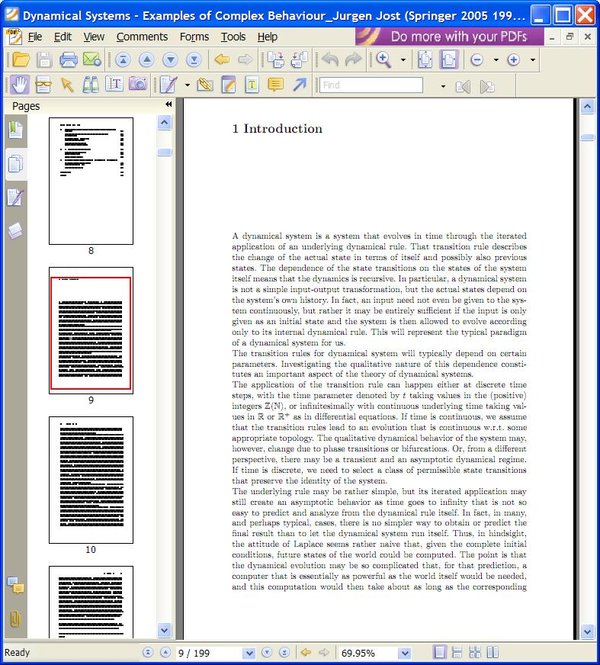The image size is (600, 665).
Task: Select the magnifier Zoom In tool
Action: (x=383, y=60)
